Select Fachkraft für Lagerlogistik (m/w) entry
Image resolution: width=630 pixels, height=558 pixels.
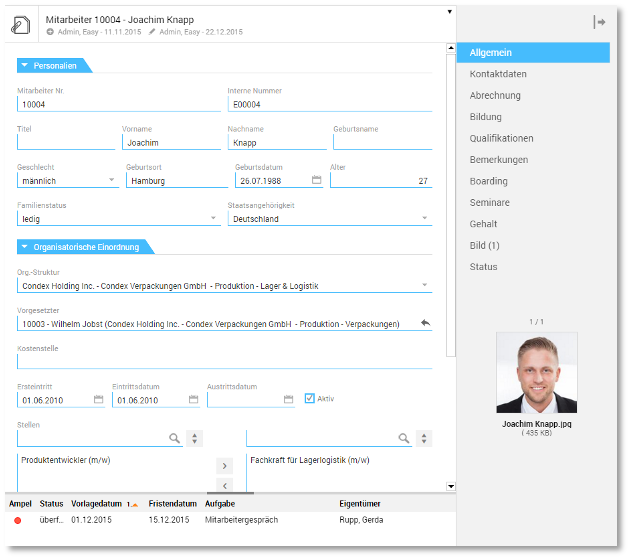310,460
